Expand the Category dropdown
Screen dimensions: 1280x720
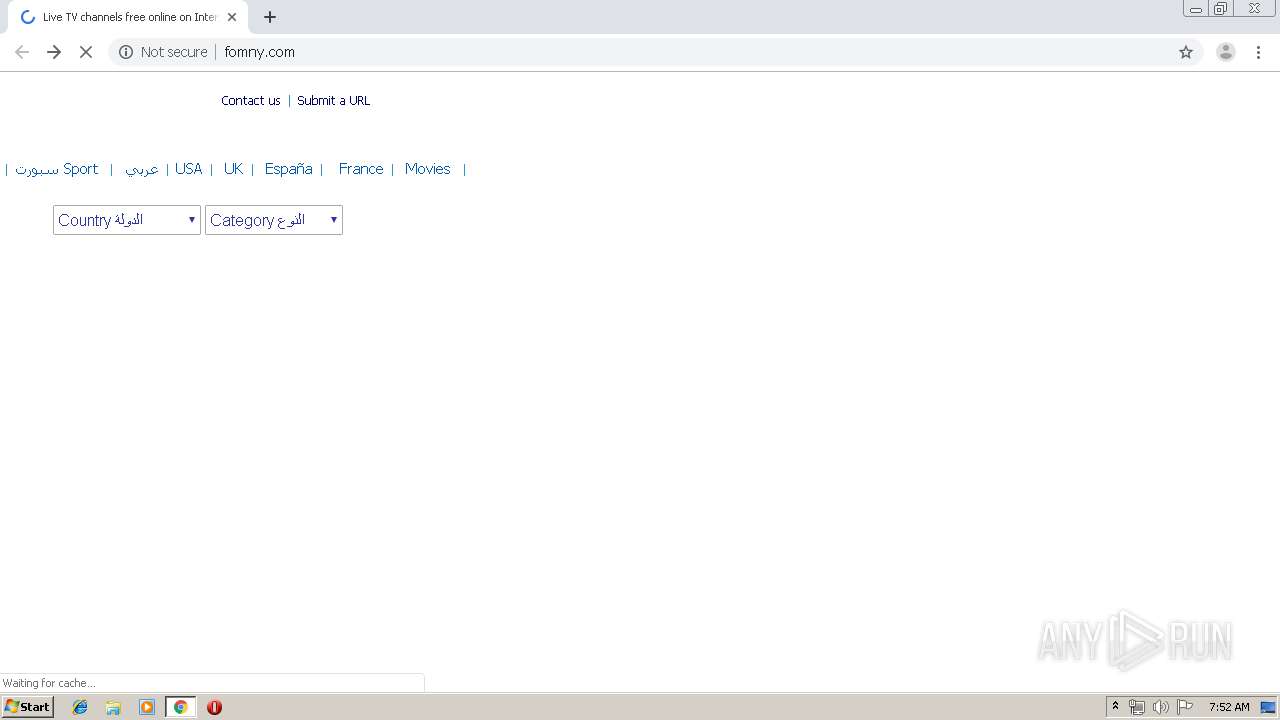[274, 220]
